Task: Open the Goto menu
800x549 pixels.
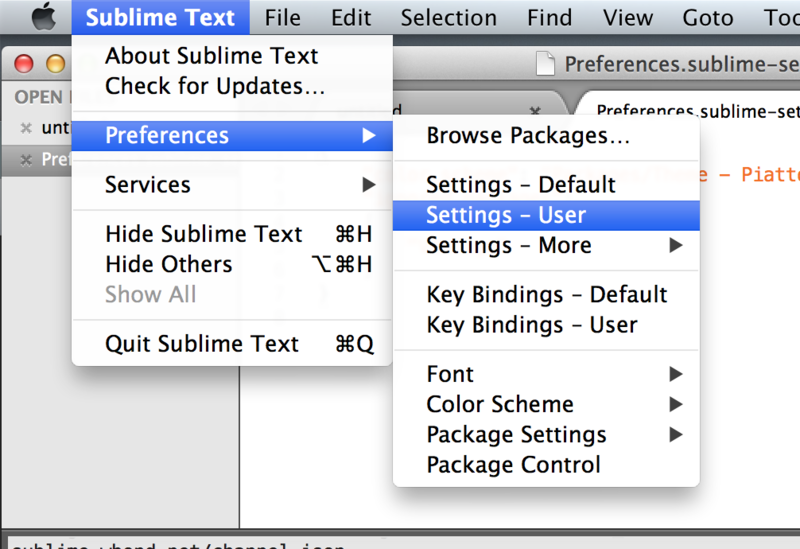Action: (708, 18)
